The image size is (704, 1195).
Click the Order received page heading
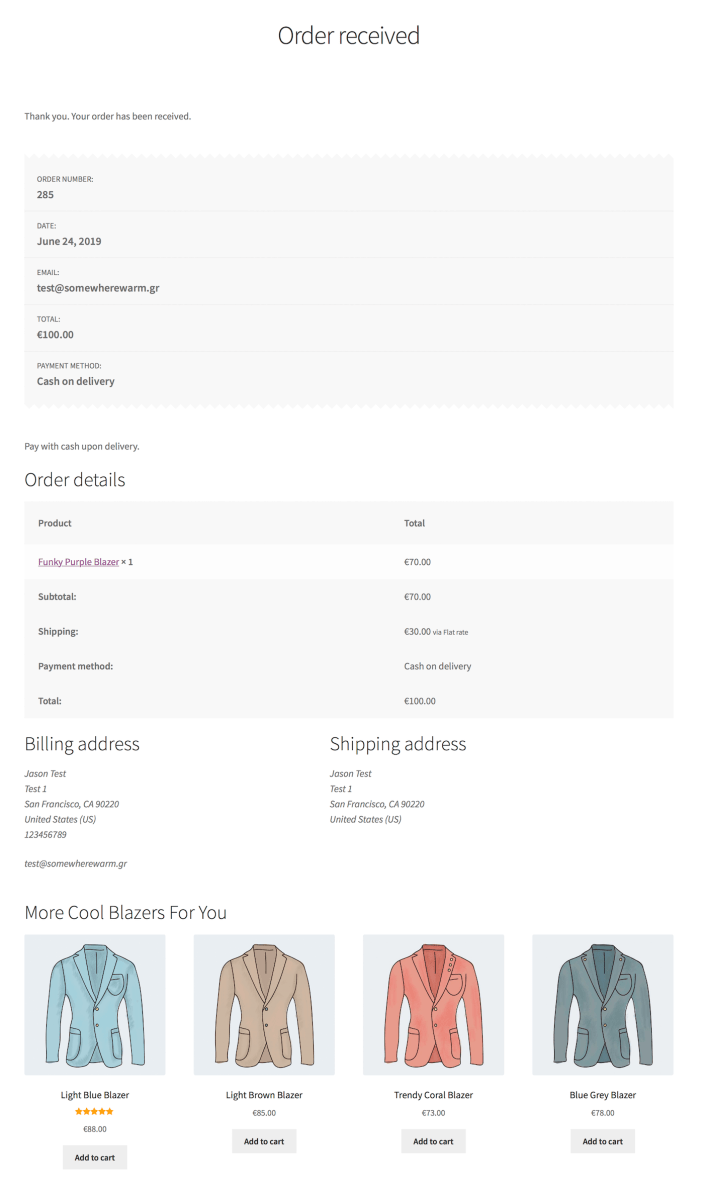click(349, 36)
